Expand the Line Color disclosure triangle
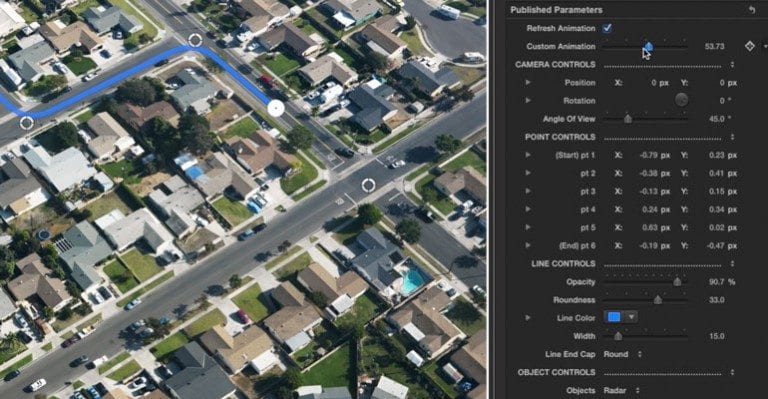 [528, 317]
